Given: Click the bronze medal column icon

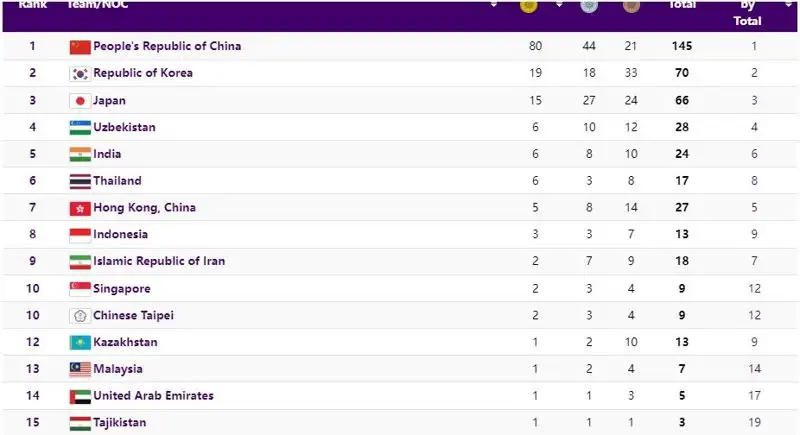Looking at the screenshot, I should [x=630, y=6].
